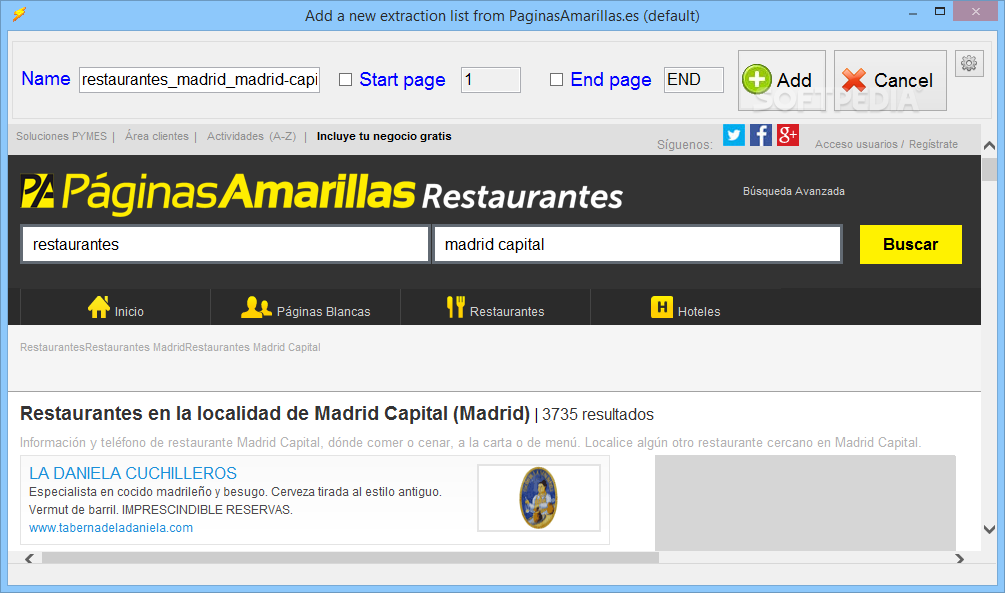This screenshot has height=593, width=1005.
Task: Click the blue Name label
Action: pos(46,78)
